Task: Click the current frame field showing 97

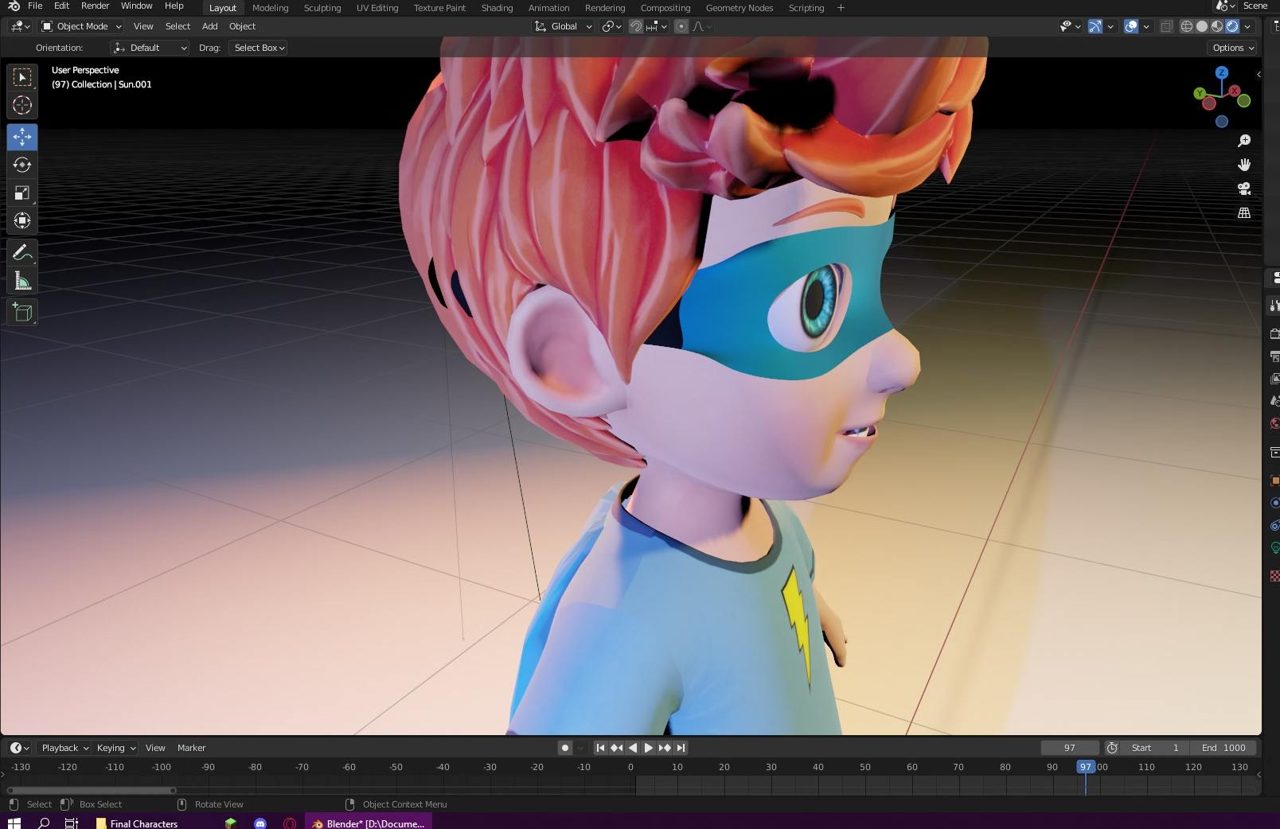Action: 1069,748
